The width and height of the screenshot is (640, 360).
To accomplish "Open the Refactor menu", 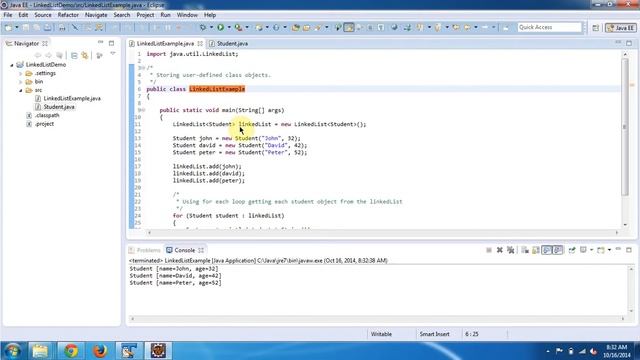I will click(68, 15).
